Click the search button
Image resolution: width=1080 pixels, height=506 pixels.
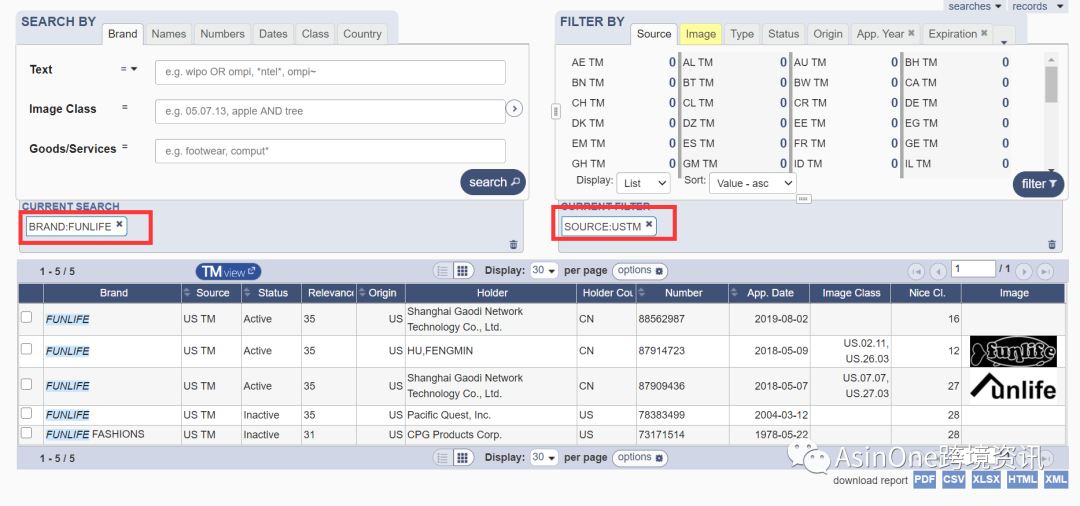[x=493, y=182]
